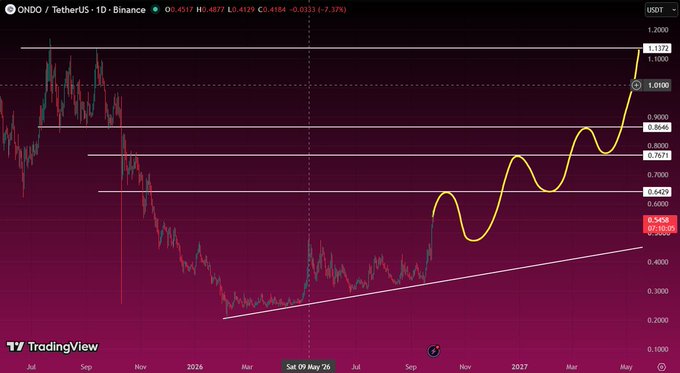Click the ONDO coin logo icon
This screenshot has width=680, height=373.
[10, 9]
